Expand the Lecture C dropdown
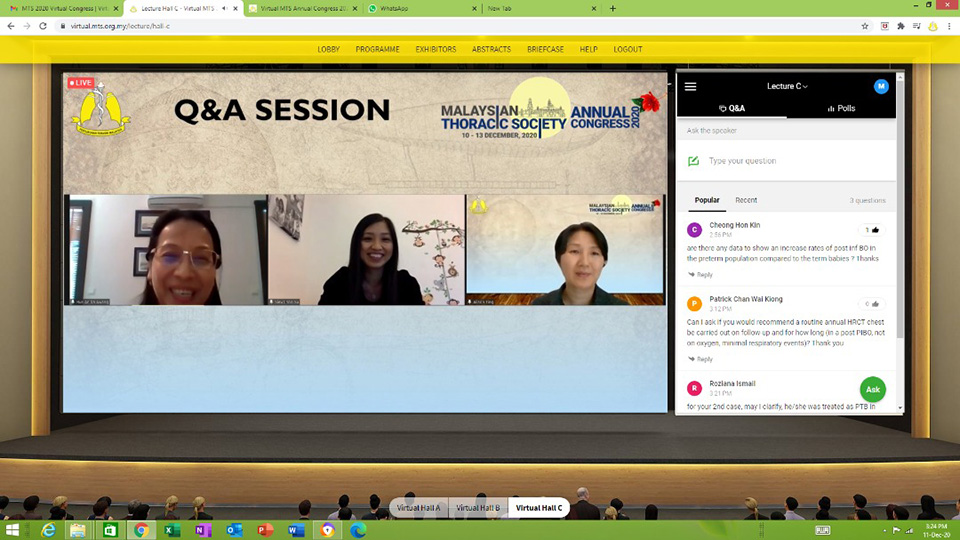The image size is (960, 540). [787, 86]
